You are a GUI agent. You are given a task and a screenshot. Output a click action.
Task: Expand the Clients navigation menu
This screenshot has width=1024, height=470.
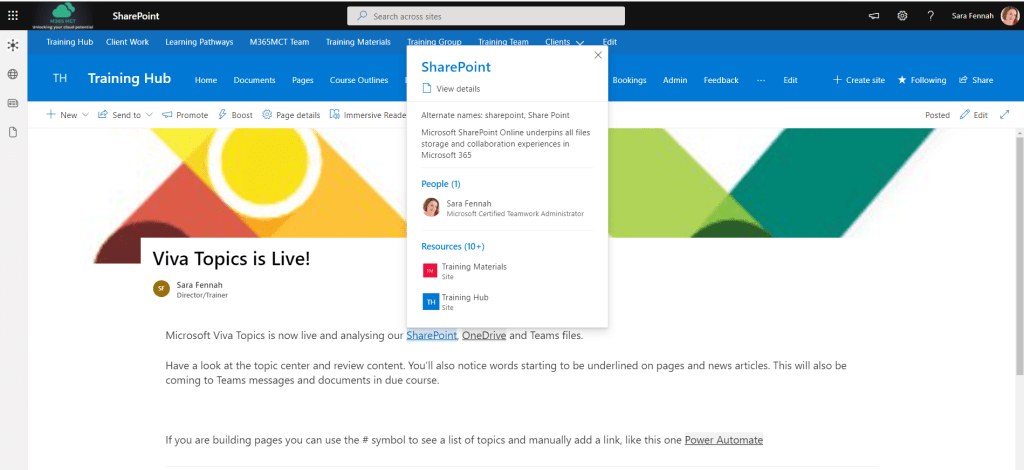pos(579,42)
